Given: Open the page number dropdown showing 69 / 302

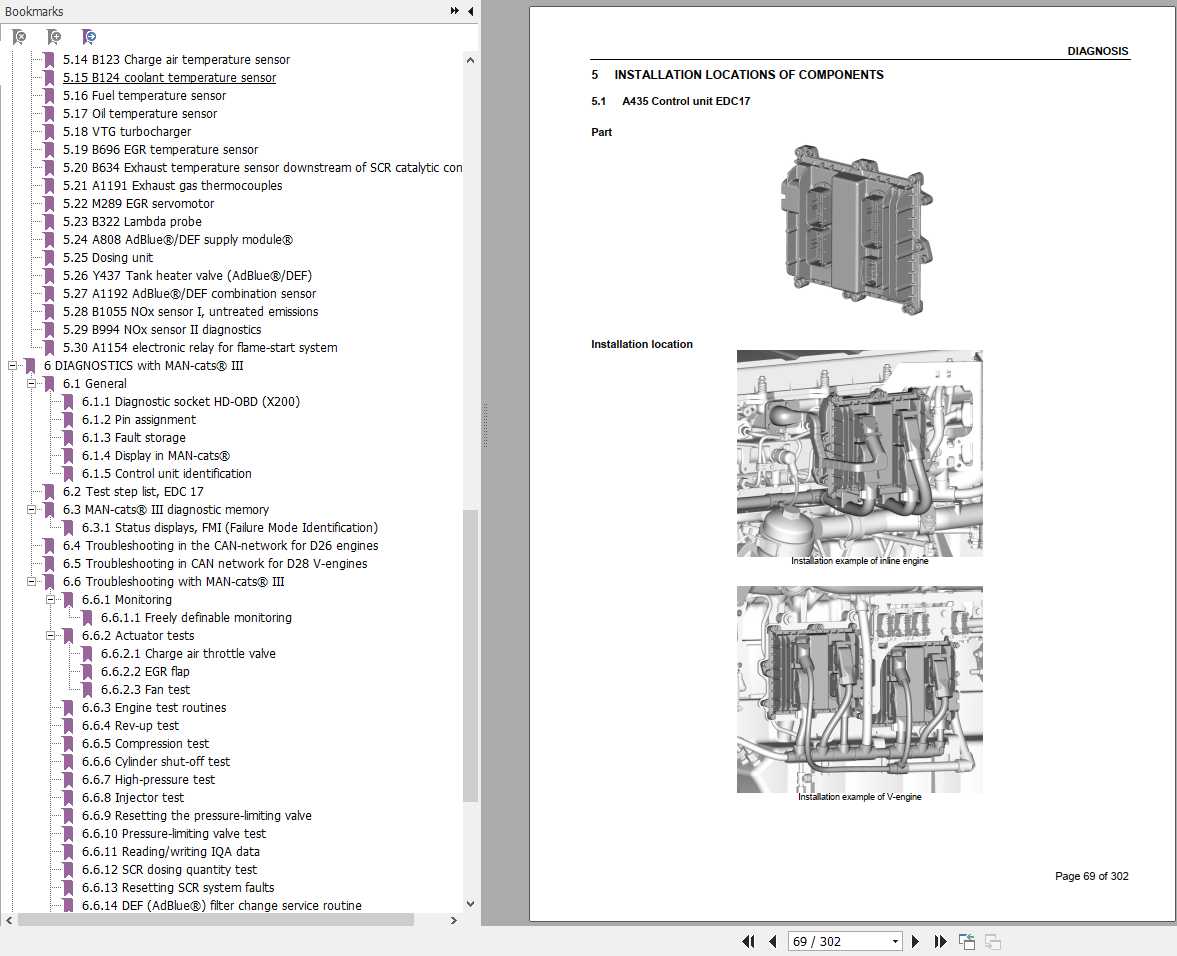Looking at the screenshot, I should coord(895,941).
